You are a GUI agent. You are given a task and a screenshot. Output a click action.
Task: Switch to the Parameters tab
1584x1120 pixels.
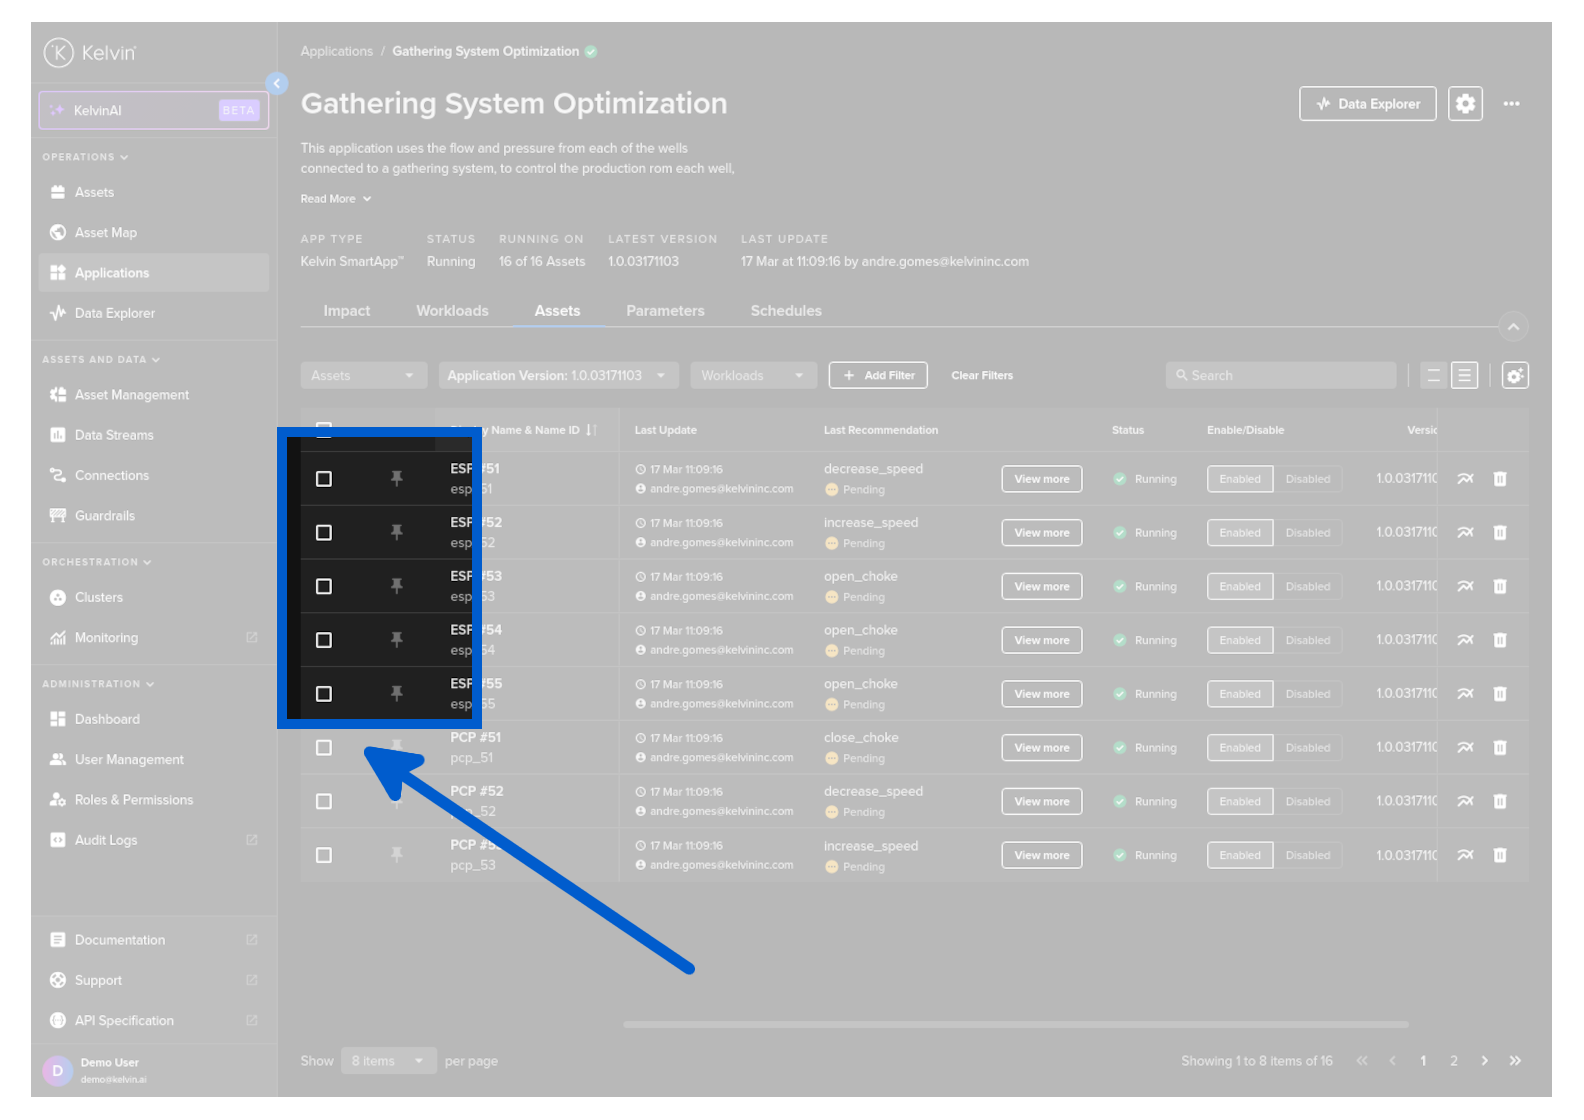(x=665, y=311)
